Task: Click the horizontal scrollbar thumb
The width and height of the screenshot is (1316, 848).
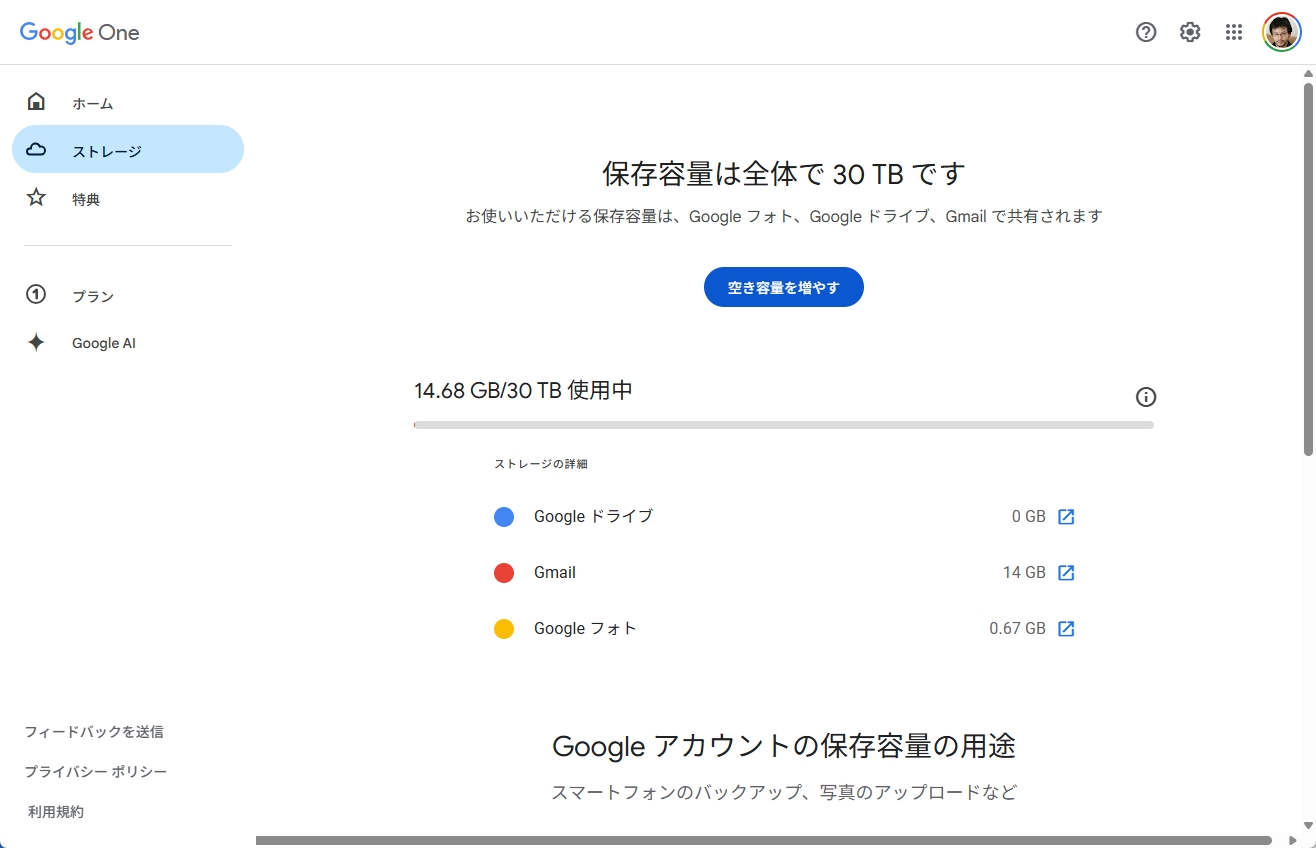Action: (x=763, y=841)
